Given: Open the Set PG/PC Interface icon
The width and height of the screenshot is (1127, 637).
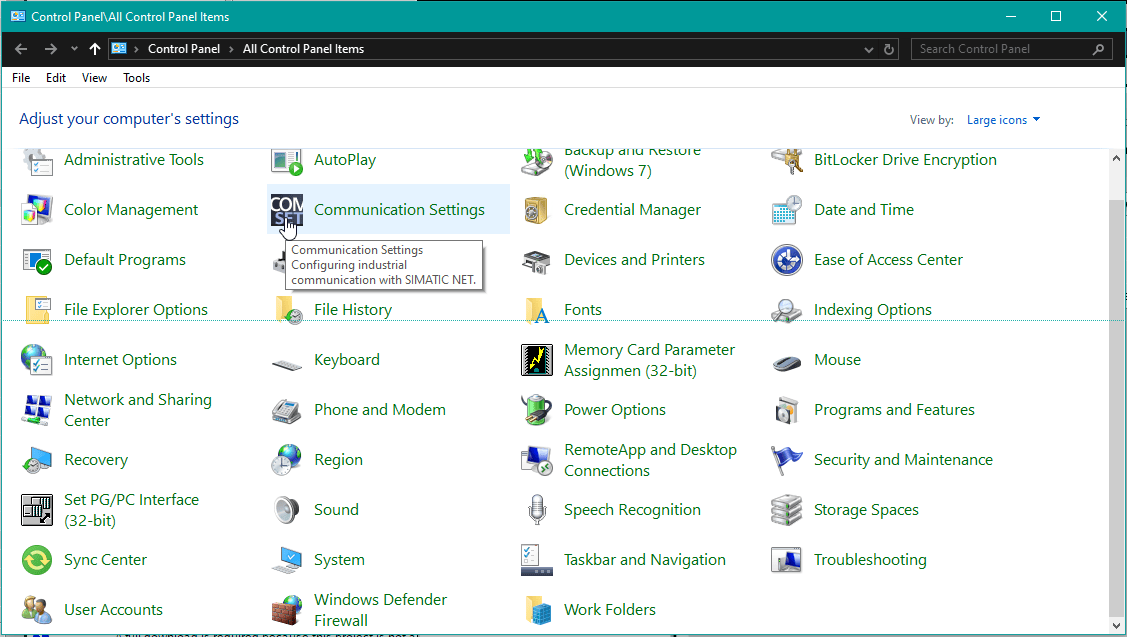Looking at the screenshot, I should pyautogui.click(x=37, y=510).
